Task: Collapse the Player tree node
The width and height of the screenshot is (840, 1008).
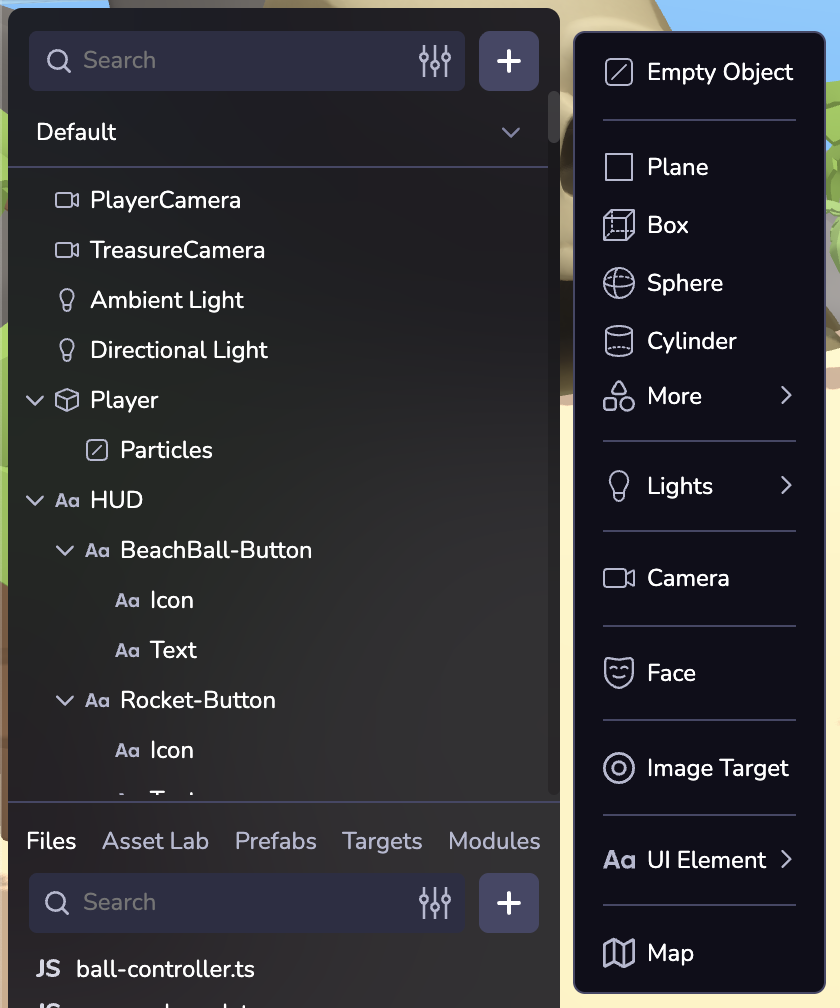Action: [x=35, y=400]
